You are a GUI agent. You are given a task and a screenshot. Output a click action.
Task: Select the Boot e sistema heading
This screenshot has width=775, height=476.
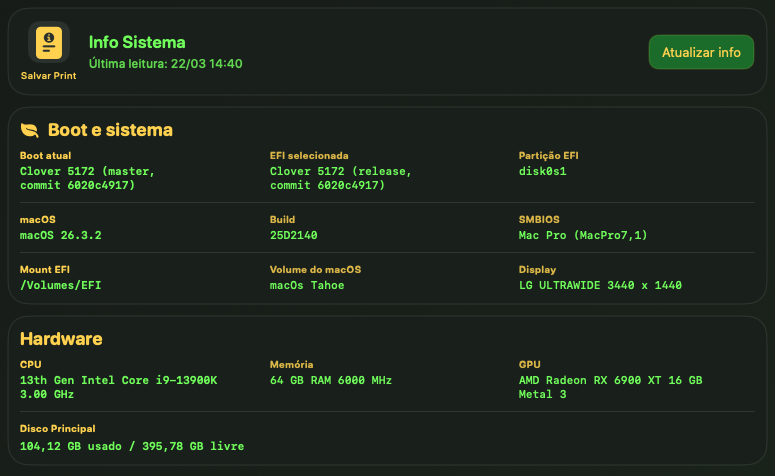click(110, 130)
